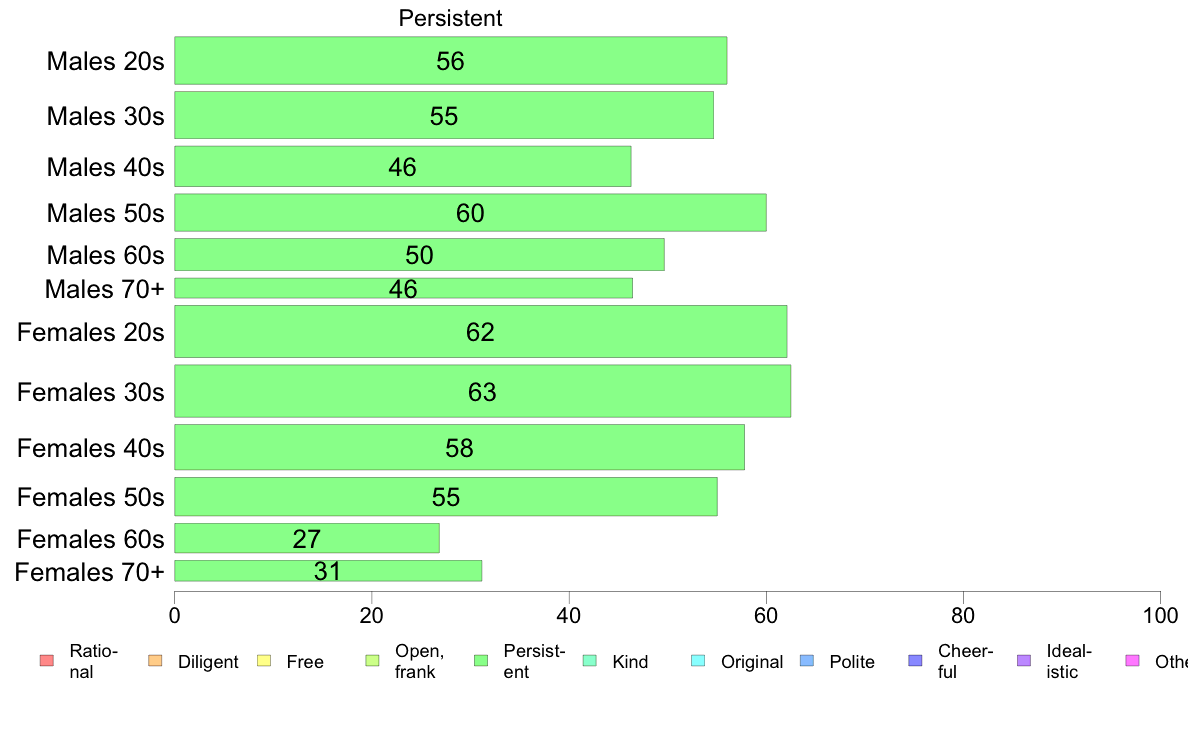This screenshot has width=1188, height=736.
Task: Select the Males 50s bar showing 60
Action: pyautogui.click(x=471, y=212)
